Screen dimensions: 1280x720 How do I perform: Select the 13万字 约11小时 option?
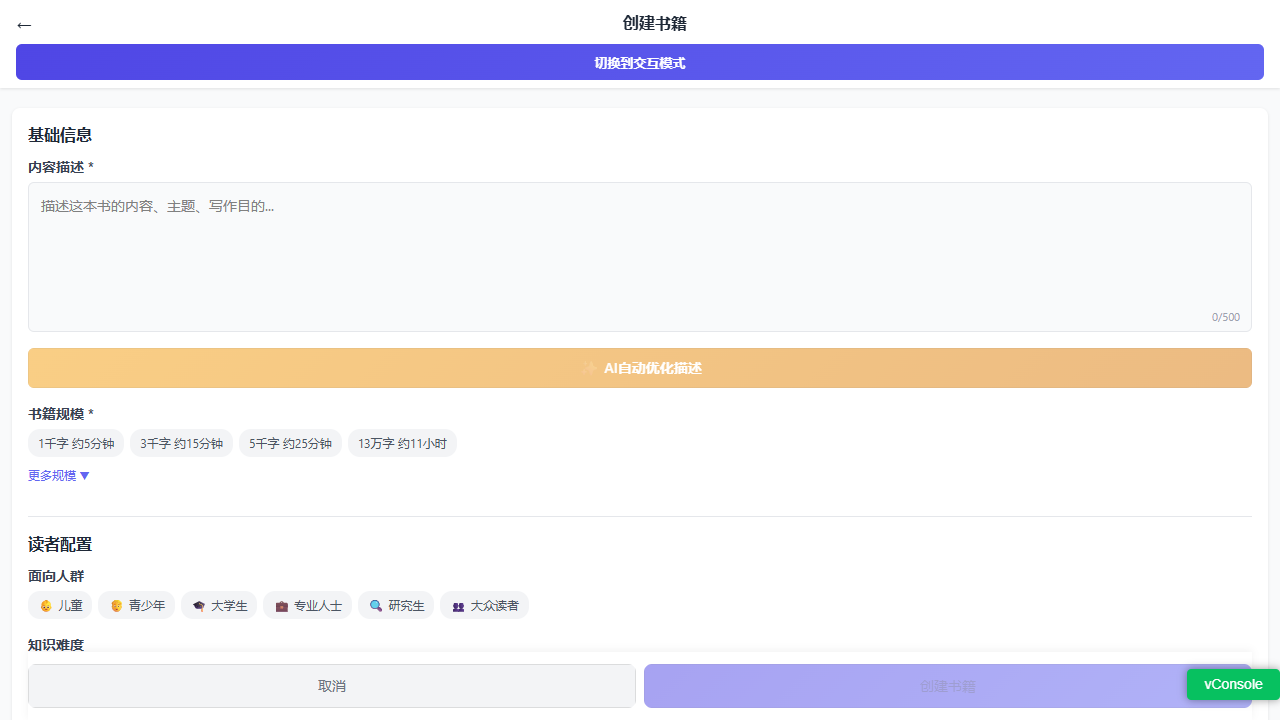[x=402, y=443]
